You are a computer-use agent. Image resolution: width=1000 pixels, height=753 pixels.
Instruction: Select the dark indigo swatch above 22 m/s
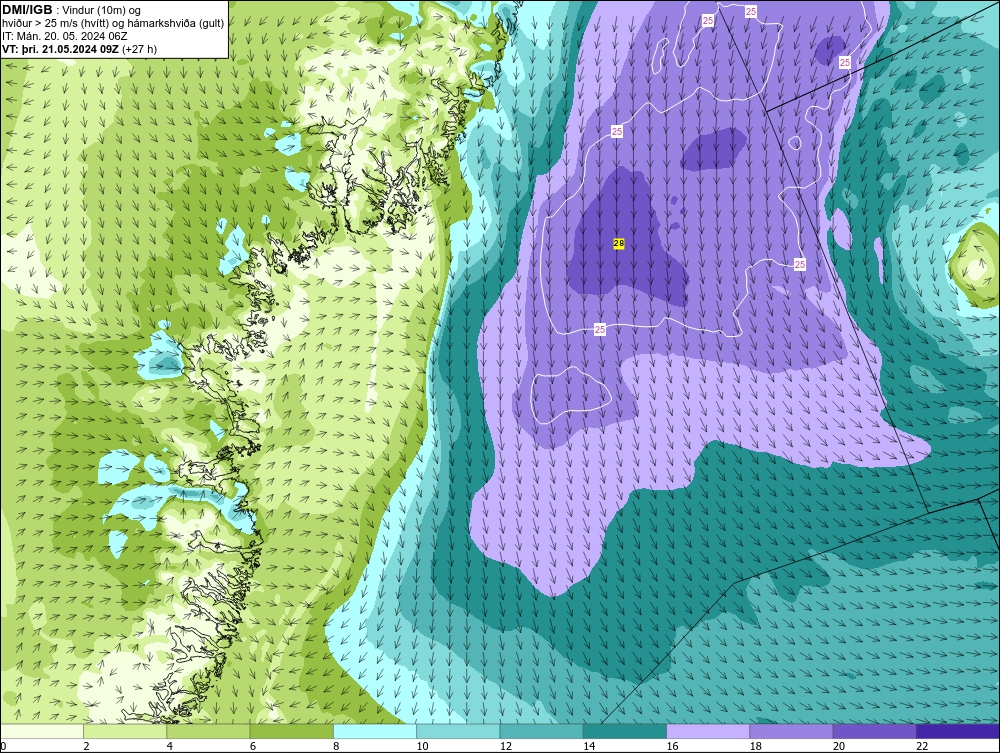958,731
